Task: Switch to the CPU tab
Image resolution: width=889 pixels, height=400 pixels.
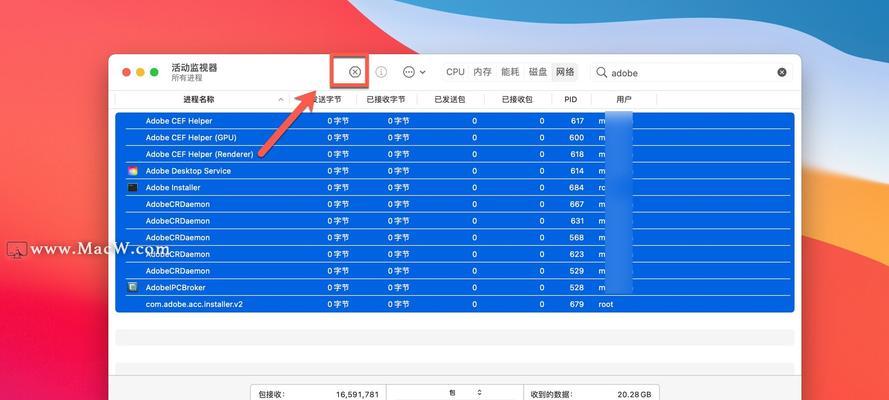Action: click(455, 72)
